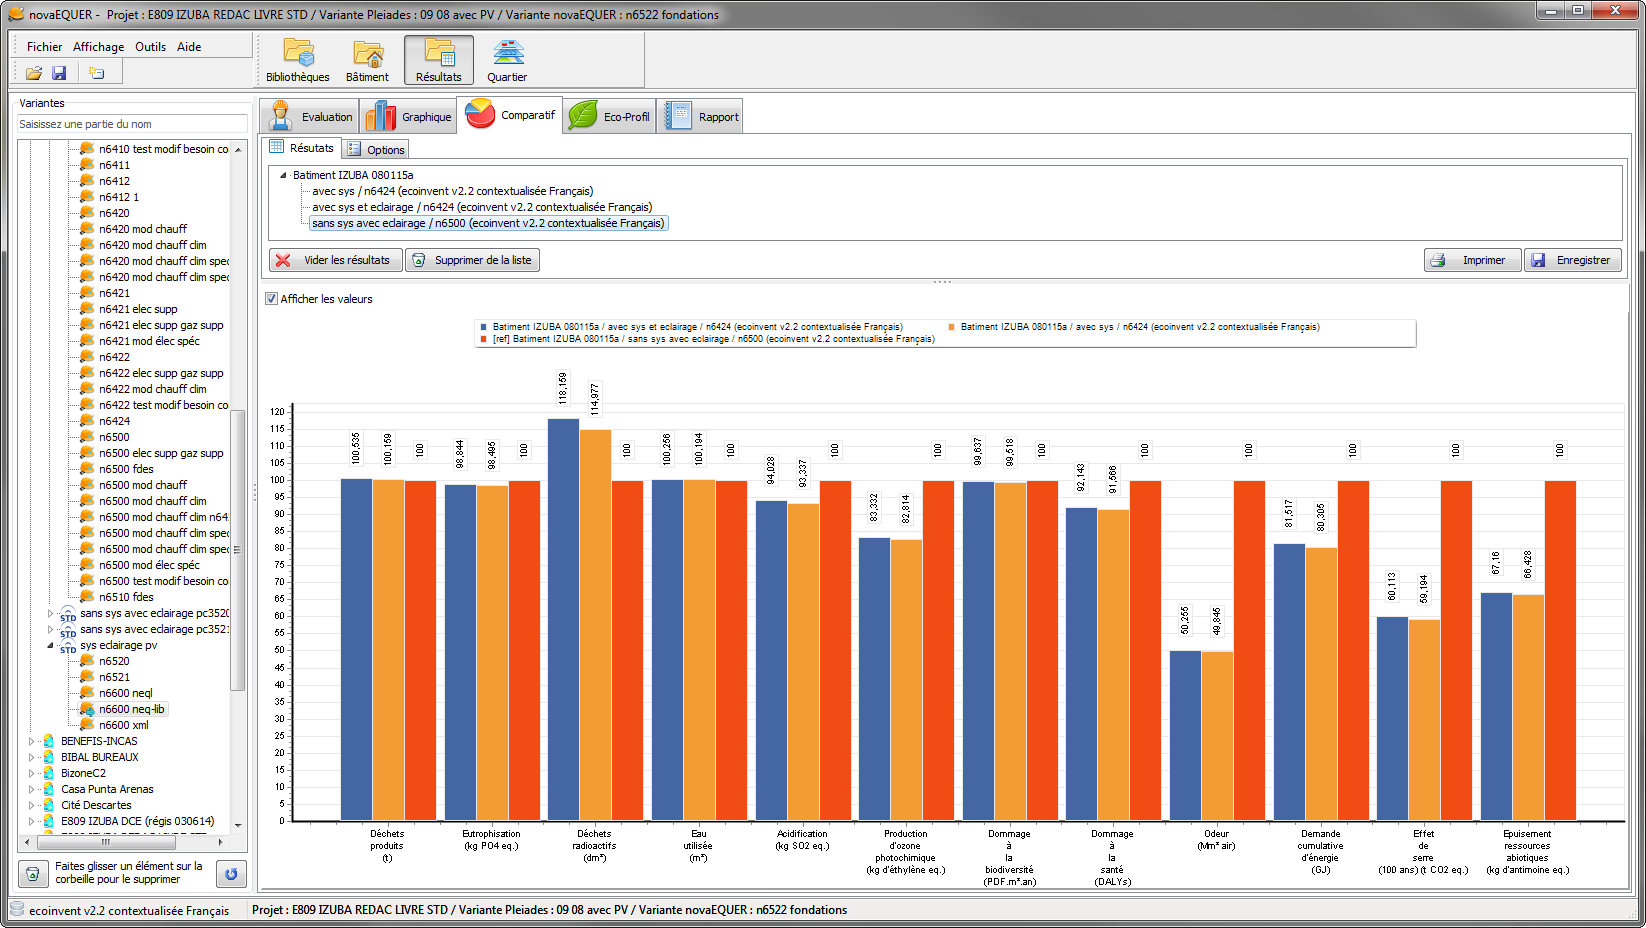
Task: Collapse the Batiment IZUBA 080115a results tree
Action: click(x=283, y=175)
